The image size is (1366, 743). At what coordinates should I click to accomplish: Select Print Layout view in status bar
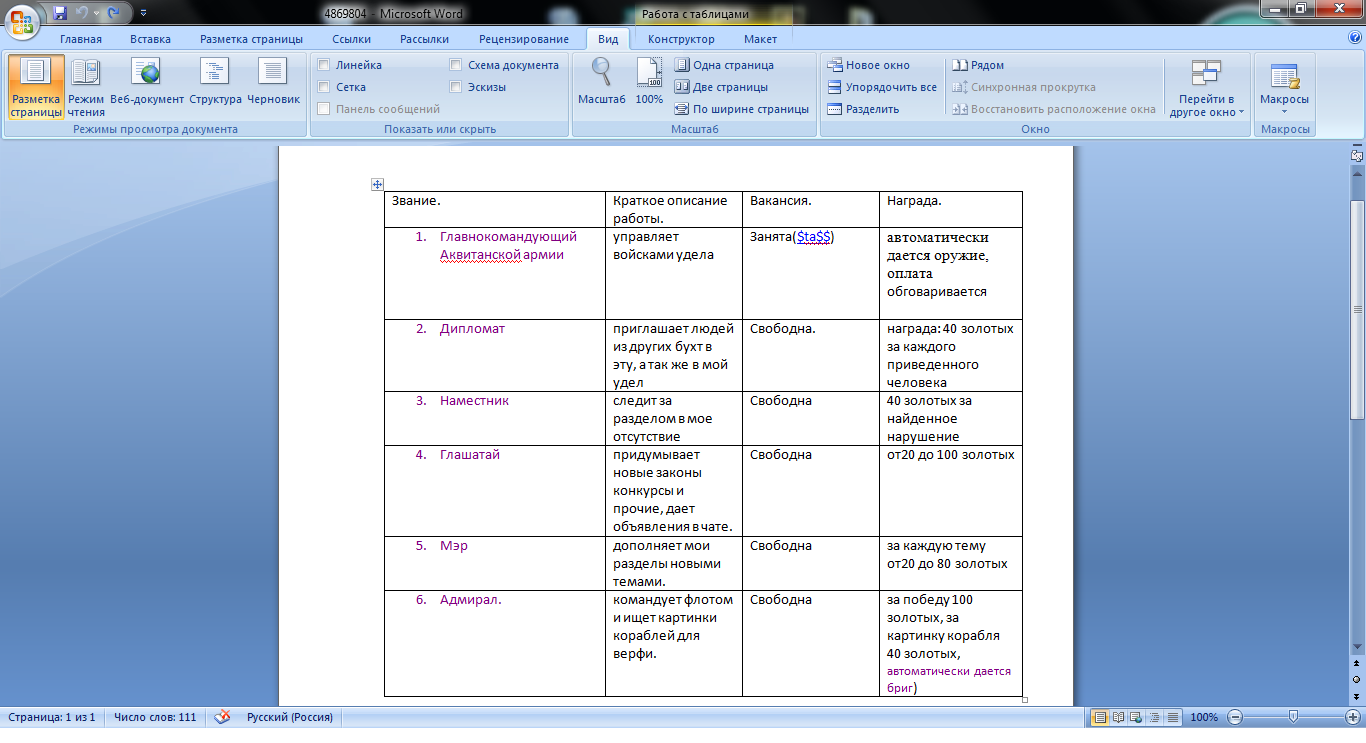tap(1100, 717)
